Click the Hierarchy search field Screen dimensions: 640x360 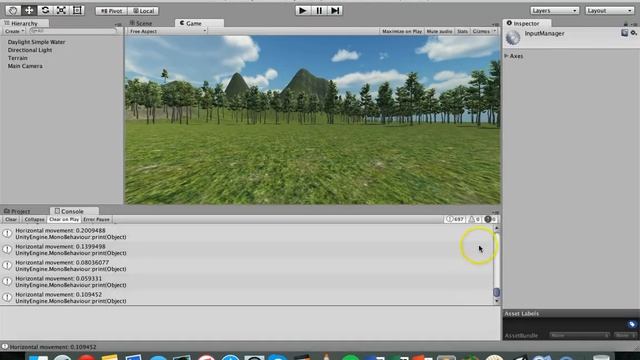[x=73, y=31]
